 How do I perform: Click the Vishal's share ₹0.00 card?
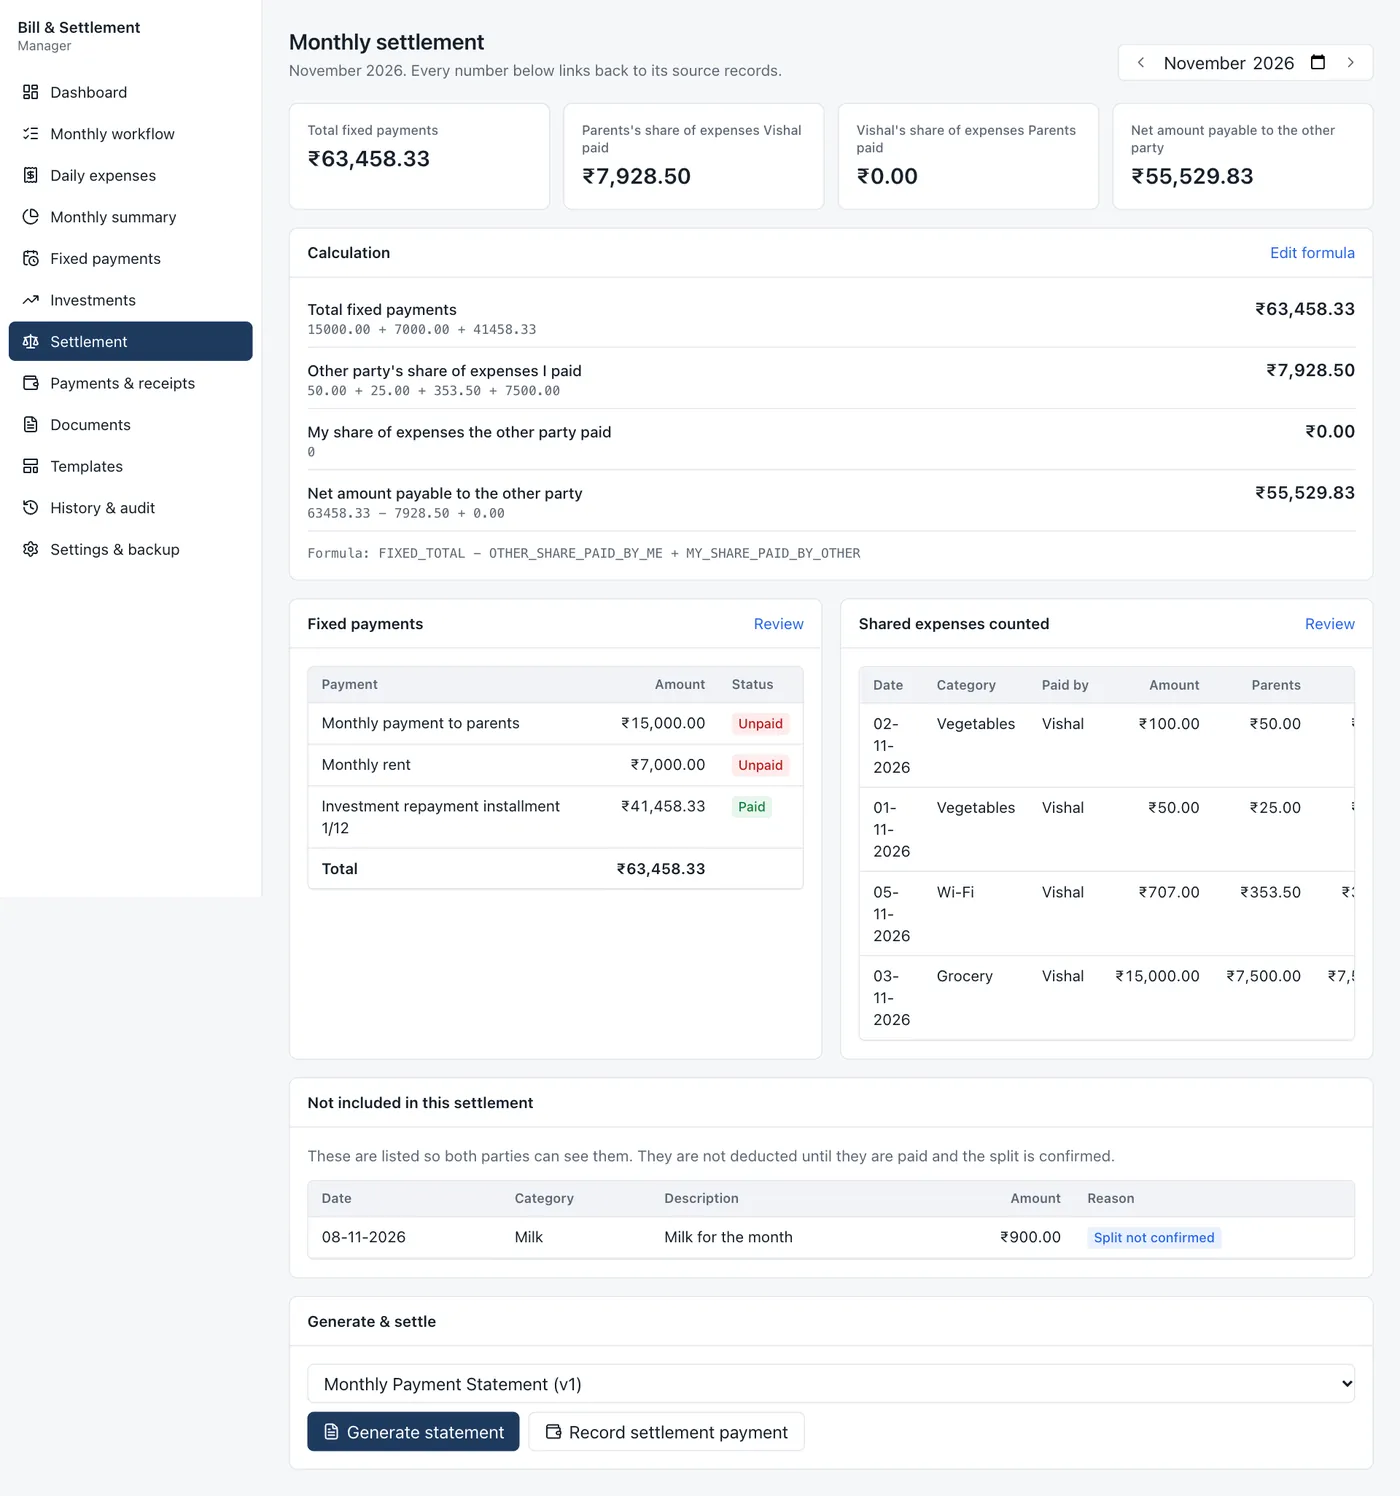pos(968,156)
